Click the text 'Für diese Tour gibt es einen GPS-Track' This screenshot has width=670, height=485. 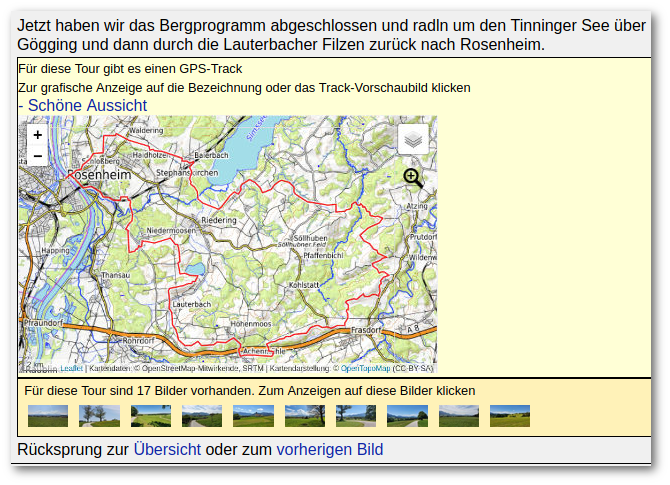pos(130,69)
